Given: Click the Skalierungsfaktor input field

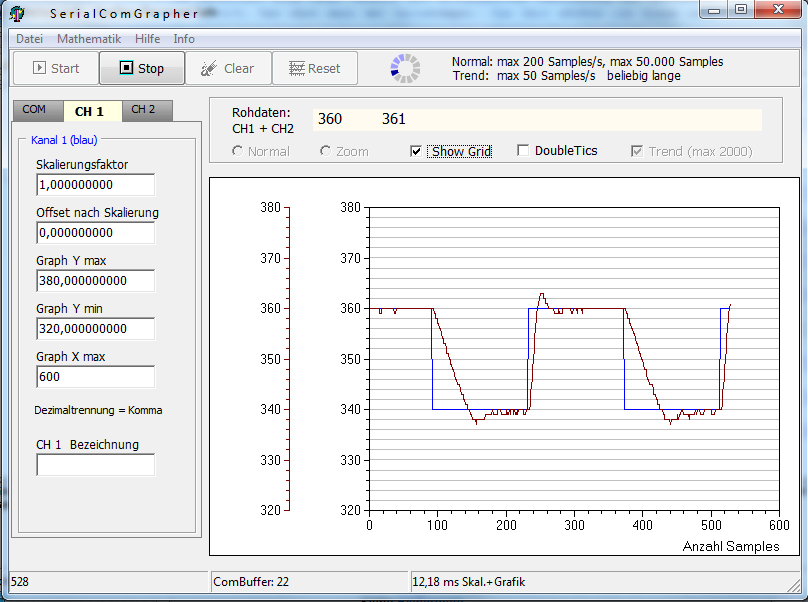Looking at the screenshot, I should pyautogui.click(x=95, y=185).
